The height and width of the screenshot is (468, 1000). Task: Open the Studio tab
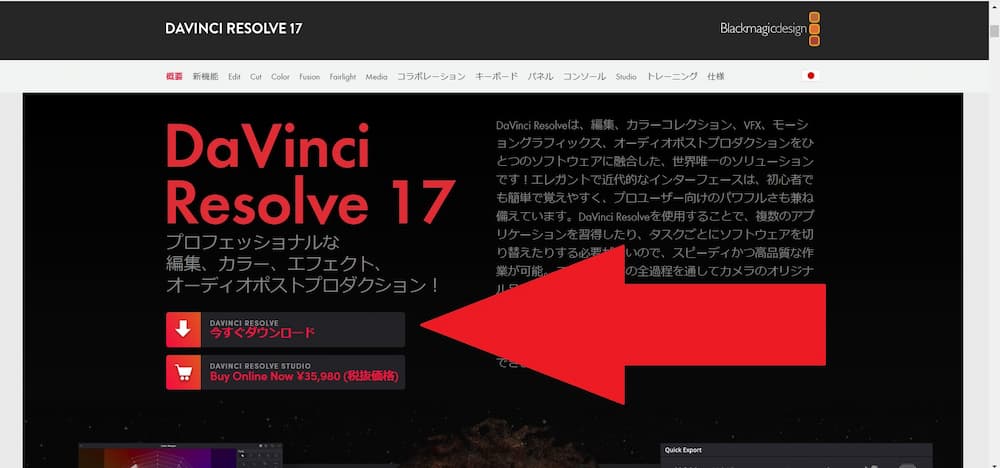[626, 77]
